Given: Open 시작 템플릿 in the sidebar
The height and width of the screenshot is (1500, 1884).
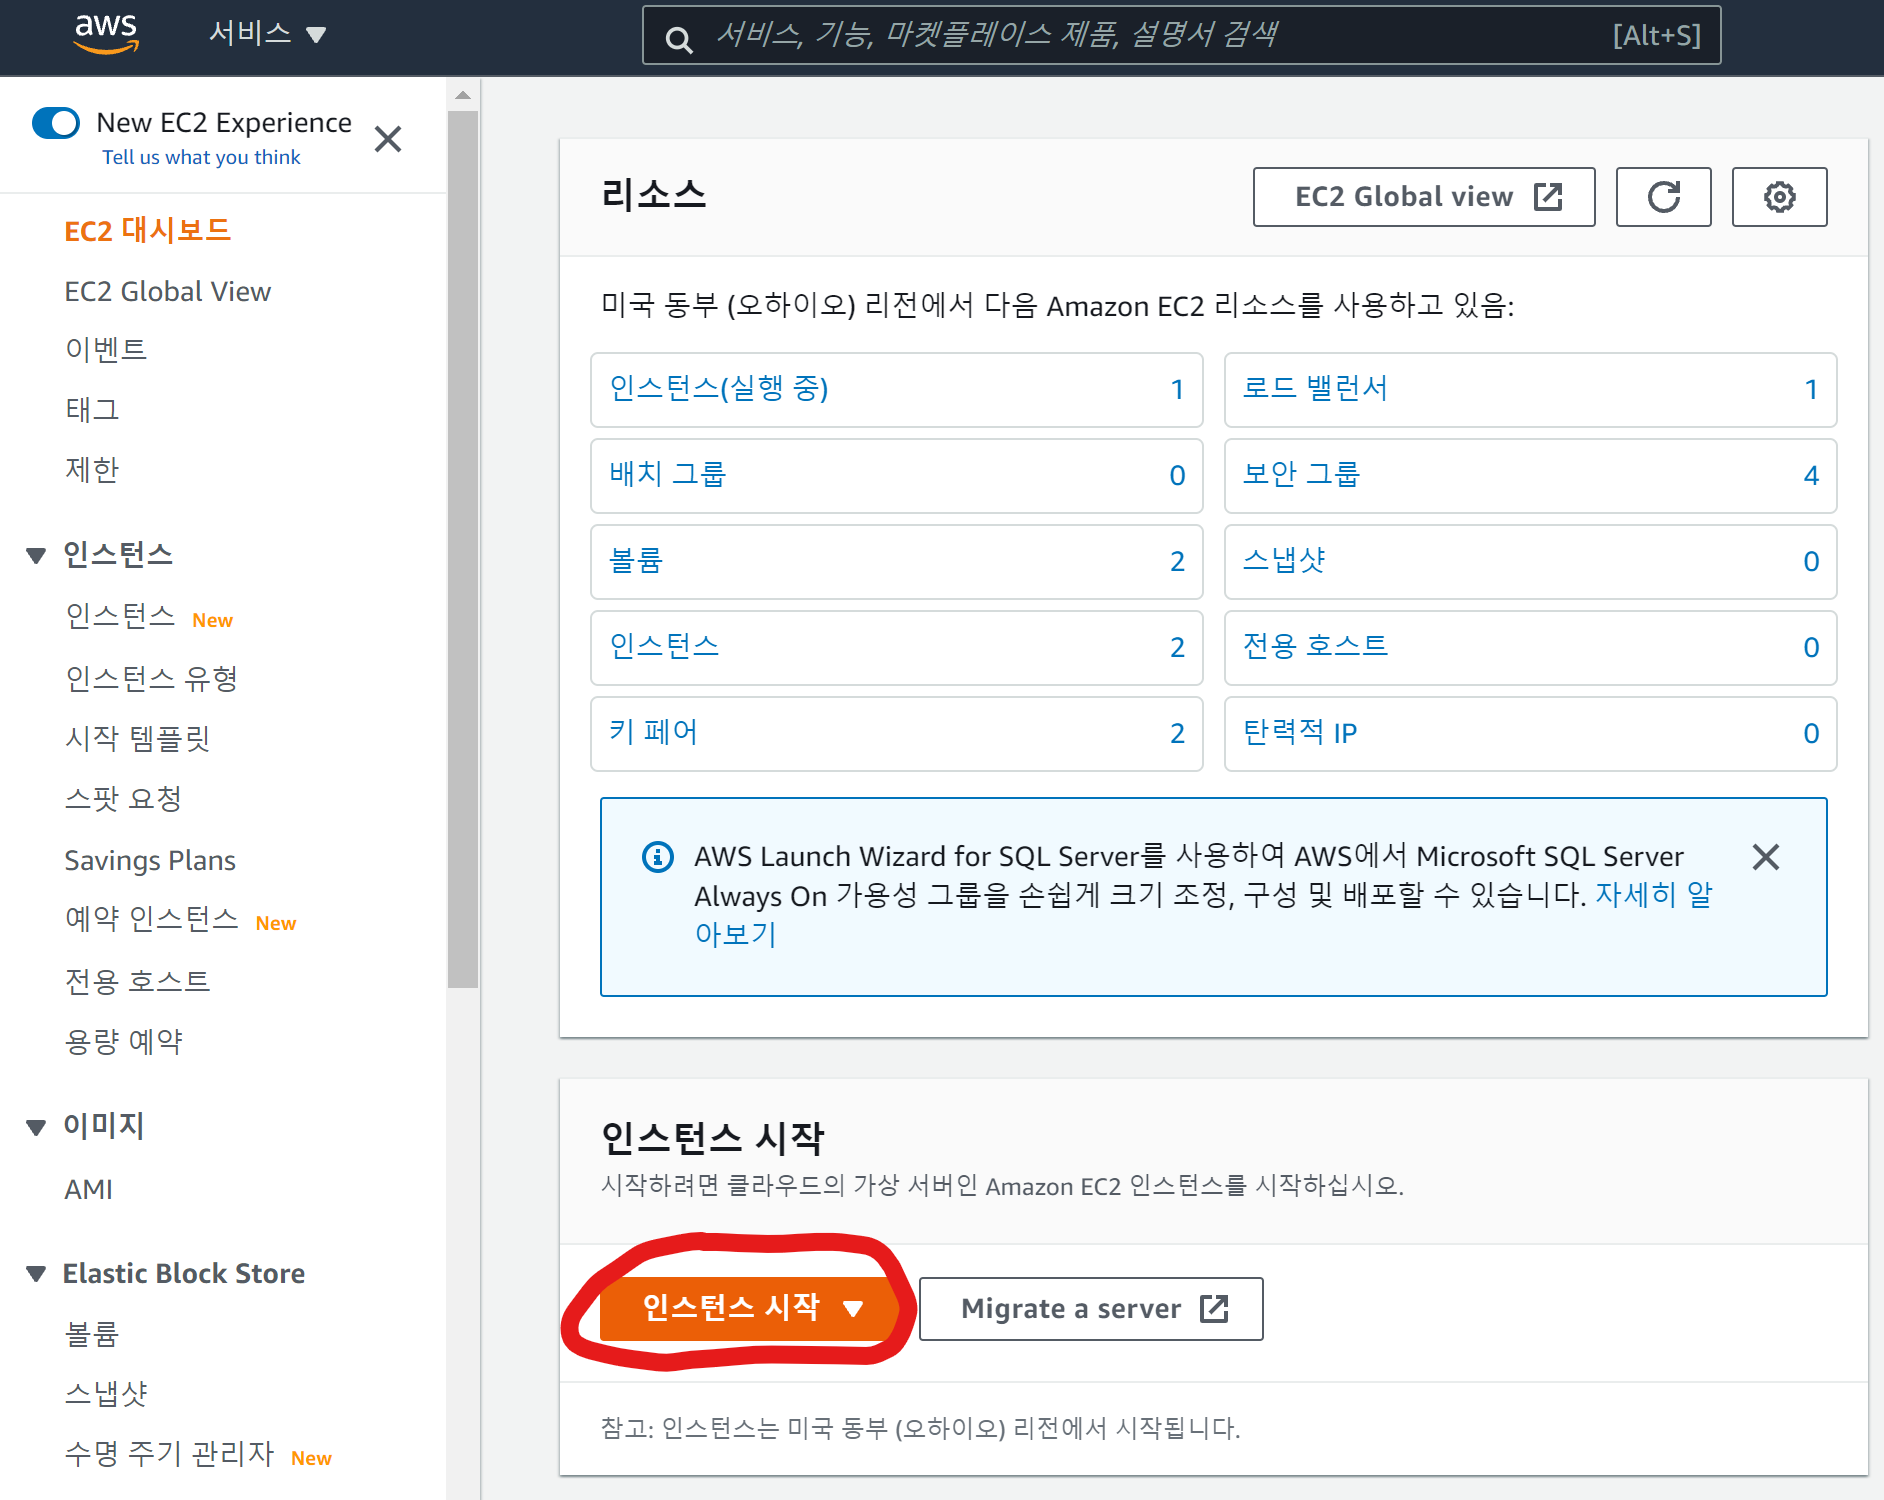Looking at the screenshot, I should (138, 738).
